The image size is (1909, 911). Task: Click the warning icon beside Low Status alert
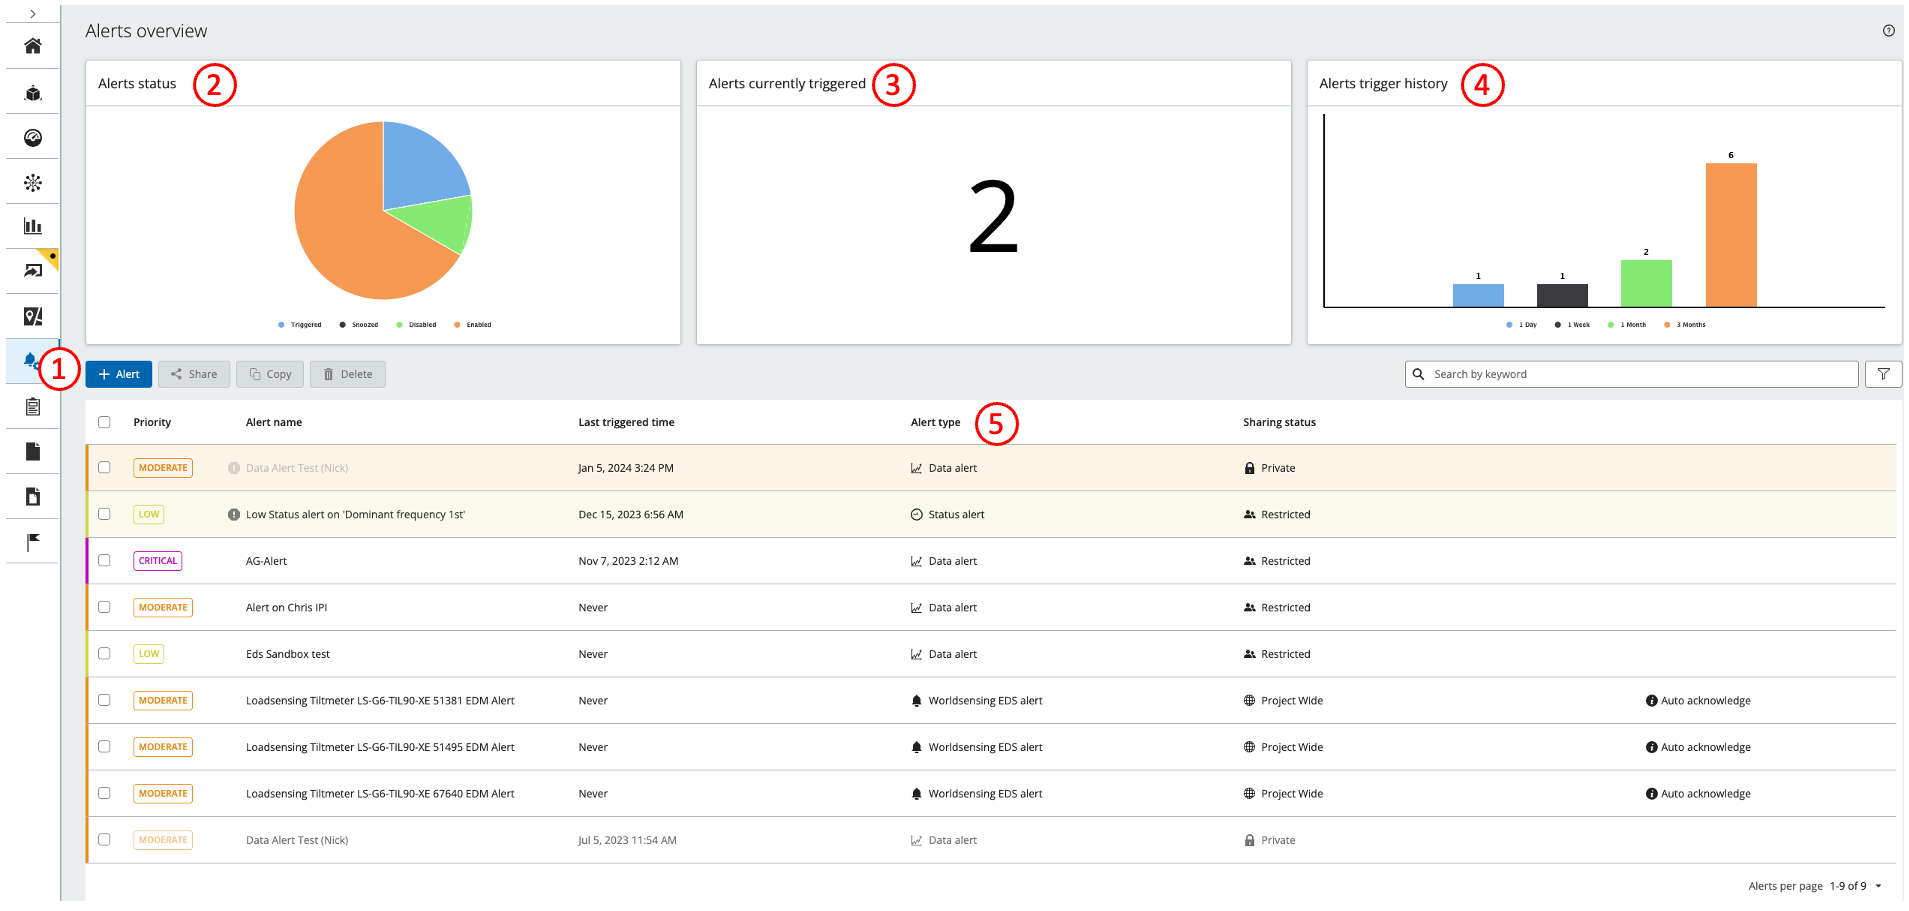(x=234, y=515)
